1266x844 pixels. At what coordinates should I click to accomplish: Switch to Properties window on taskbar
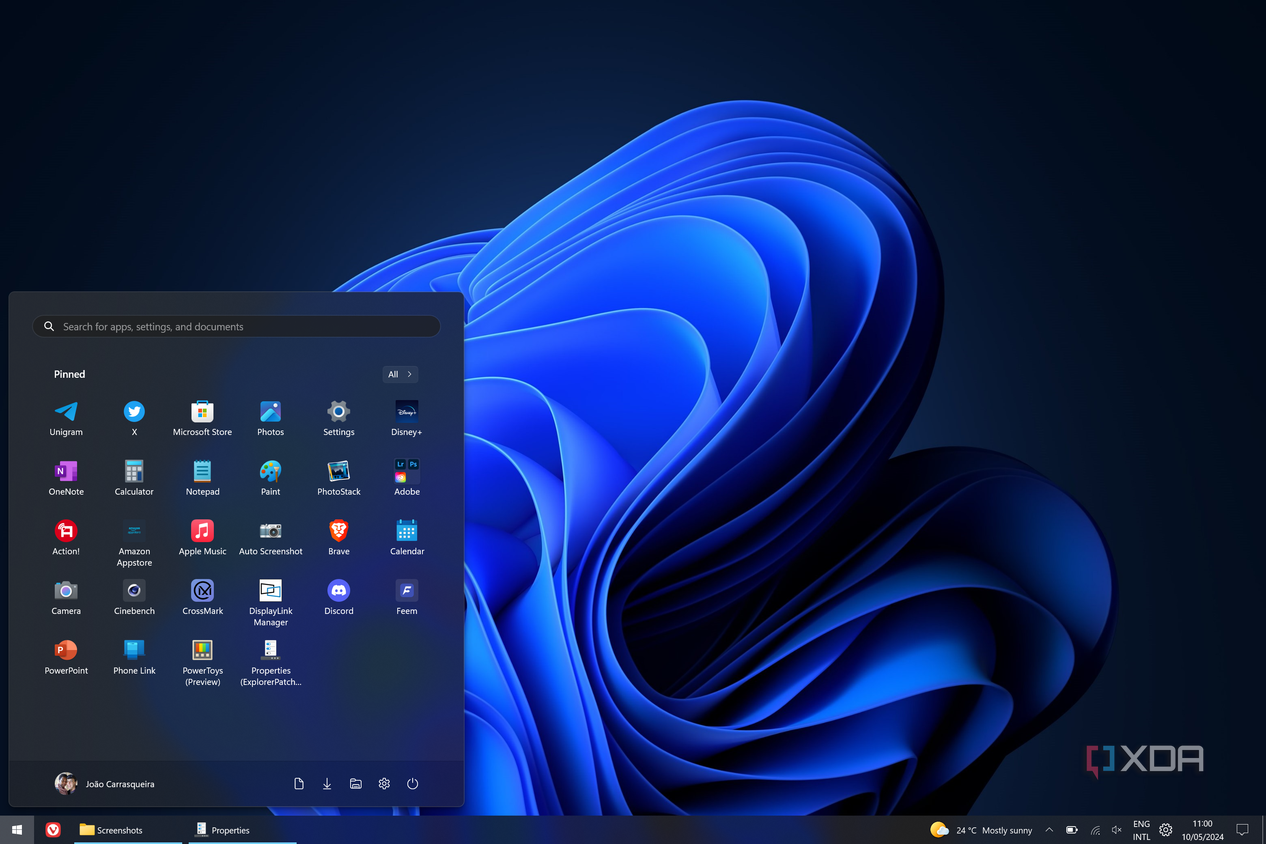[242, 830]
